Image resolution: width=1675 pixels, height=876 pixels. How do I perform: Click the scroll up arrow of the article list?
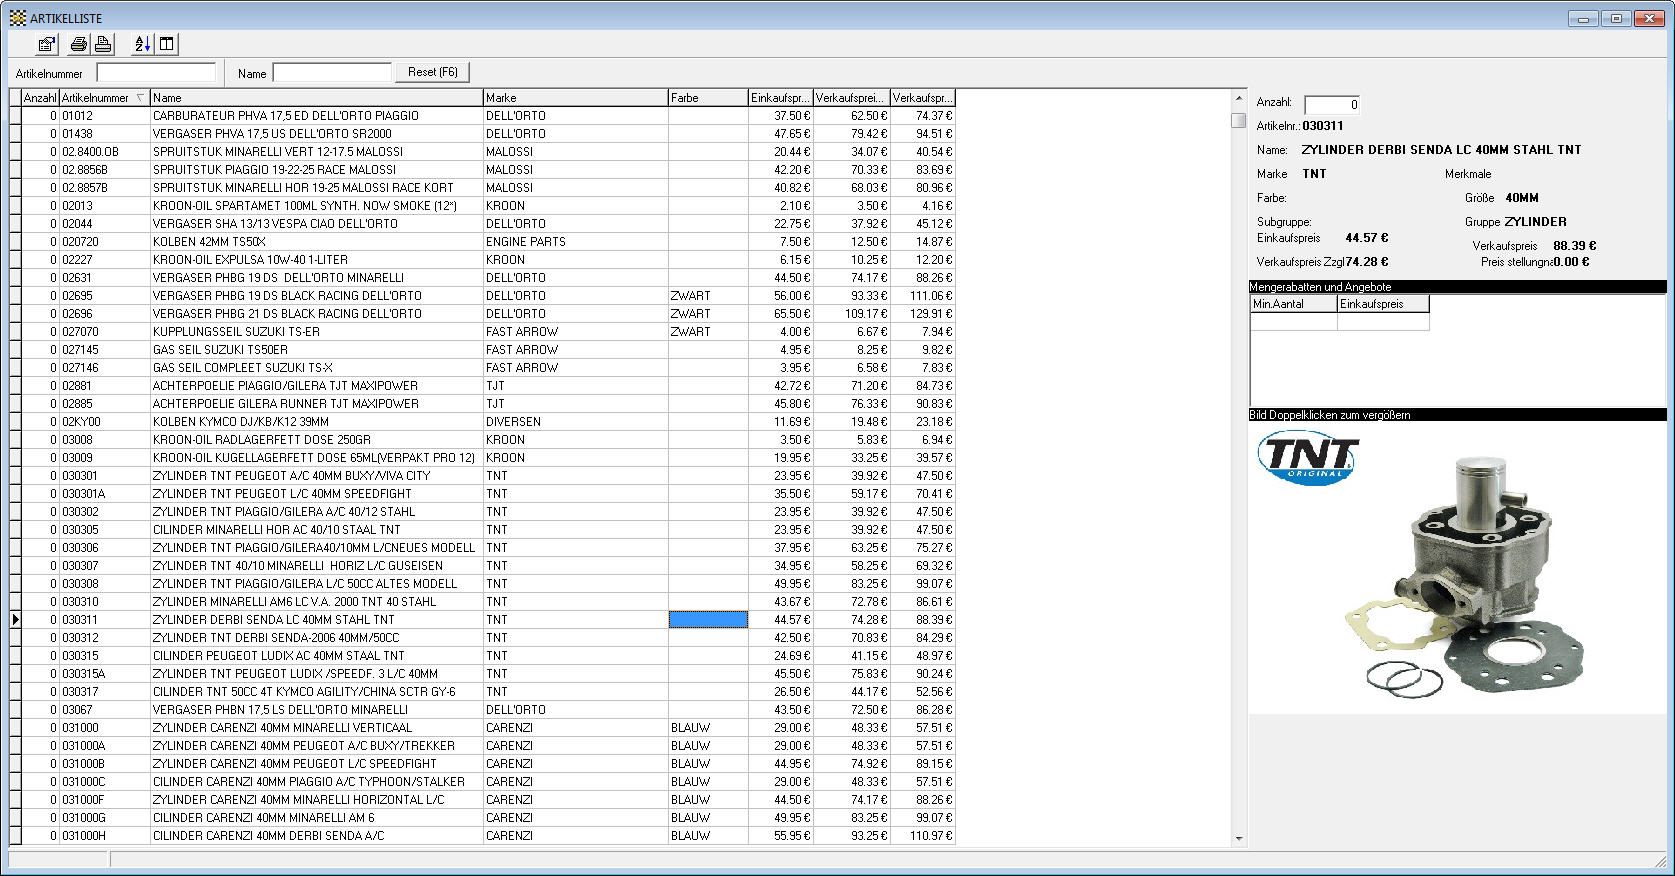(1239, 98)
